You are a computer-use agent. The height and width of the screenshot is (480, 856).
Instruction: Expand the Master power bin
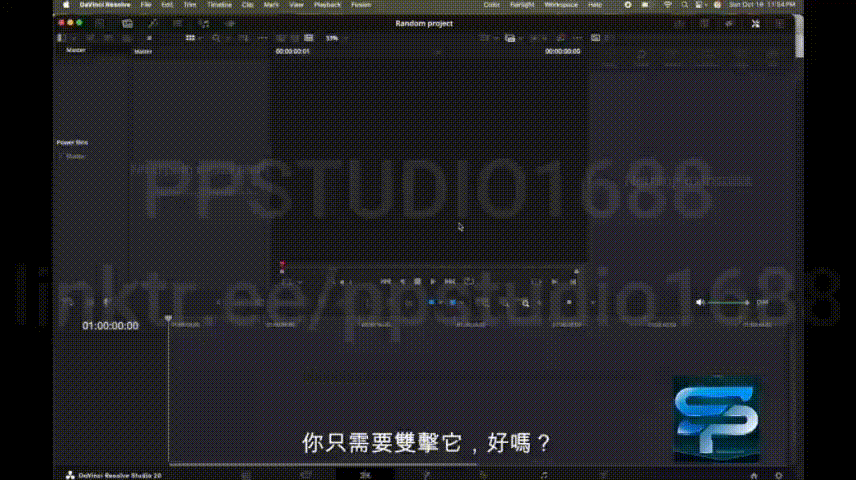pyautogui.click(x=61, y=156)
